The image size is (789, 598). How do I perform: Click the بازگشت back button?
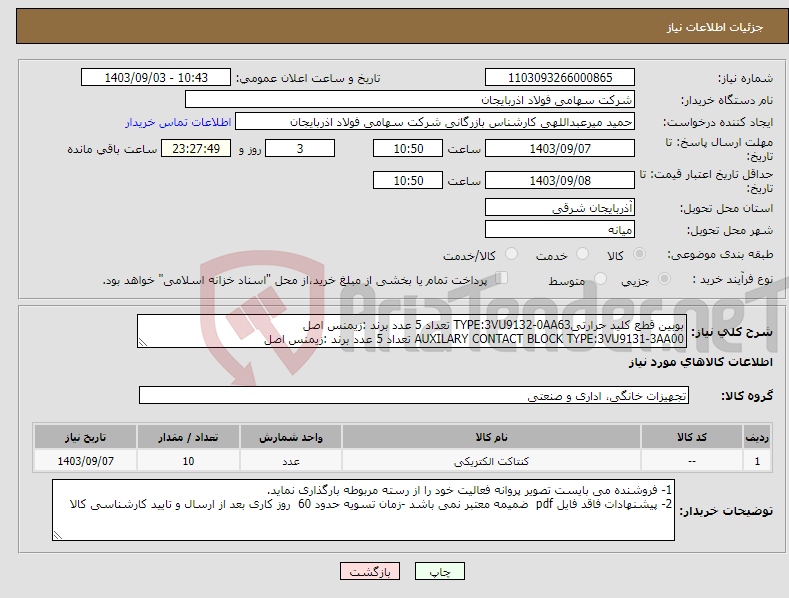[370, 571]
